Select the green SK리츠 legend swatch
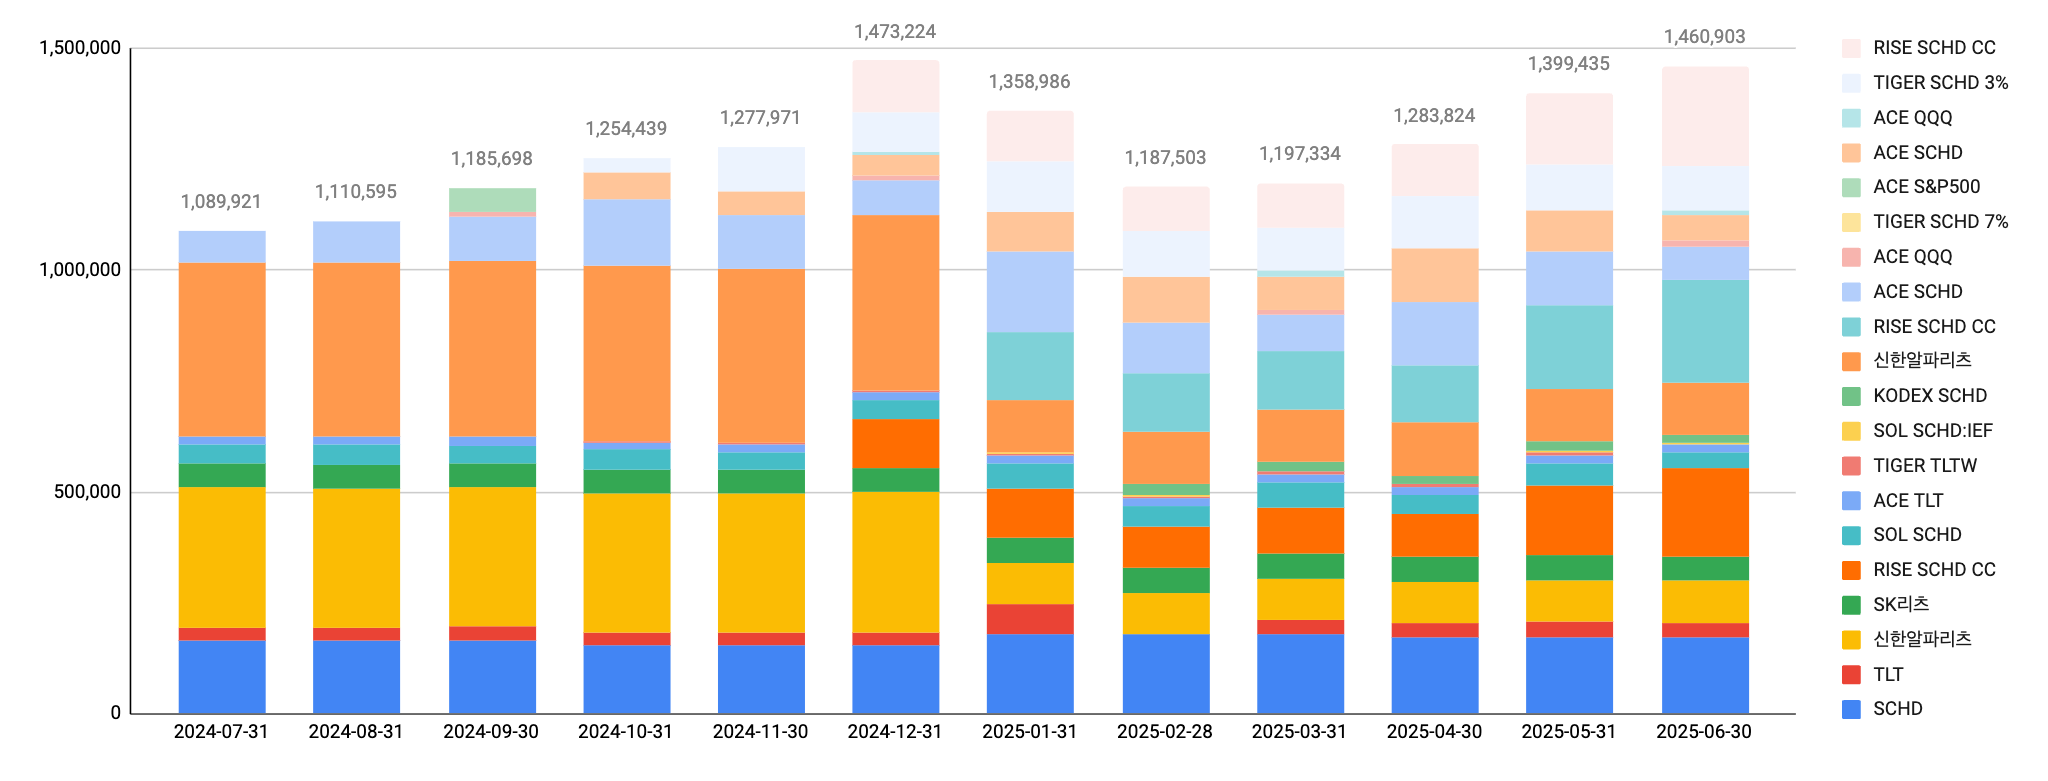The image size is (2048, 781). [1851, 605]
